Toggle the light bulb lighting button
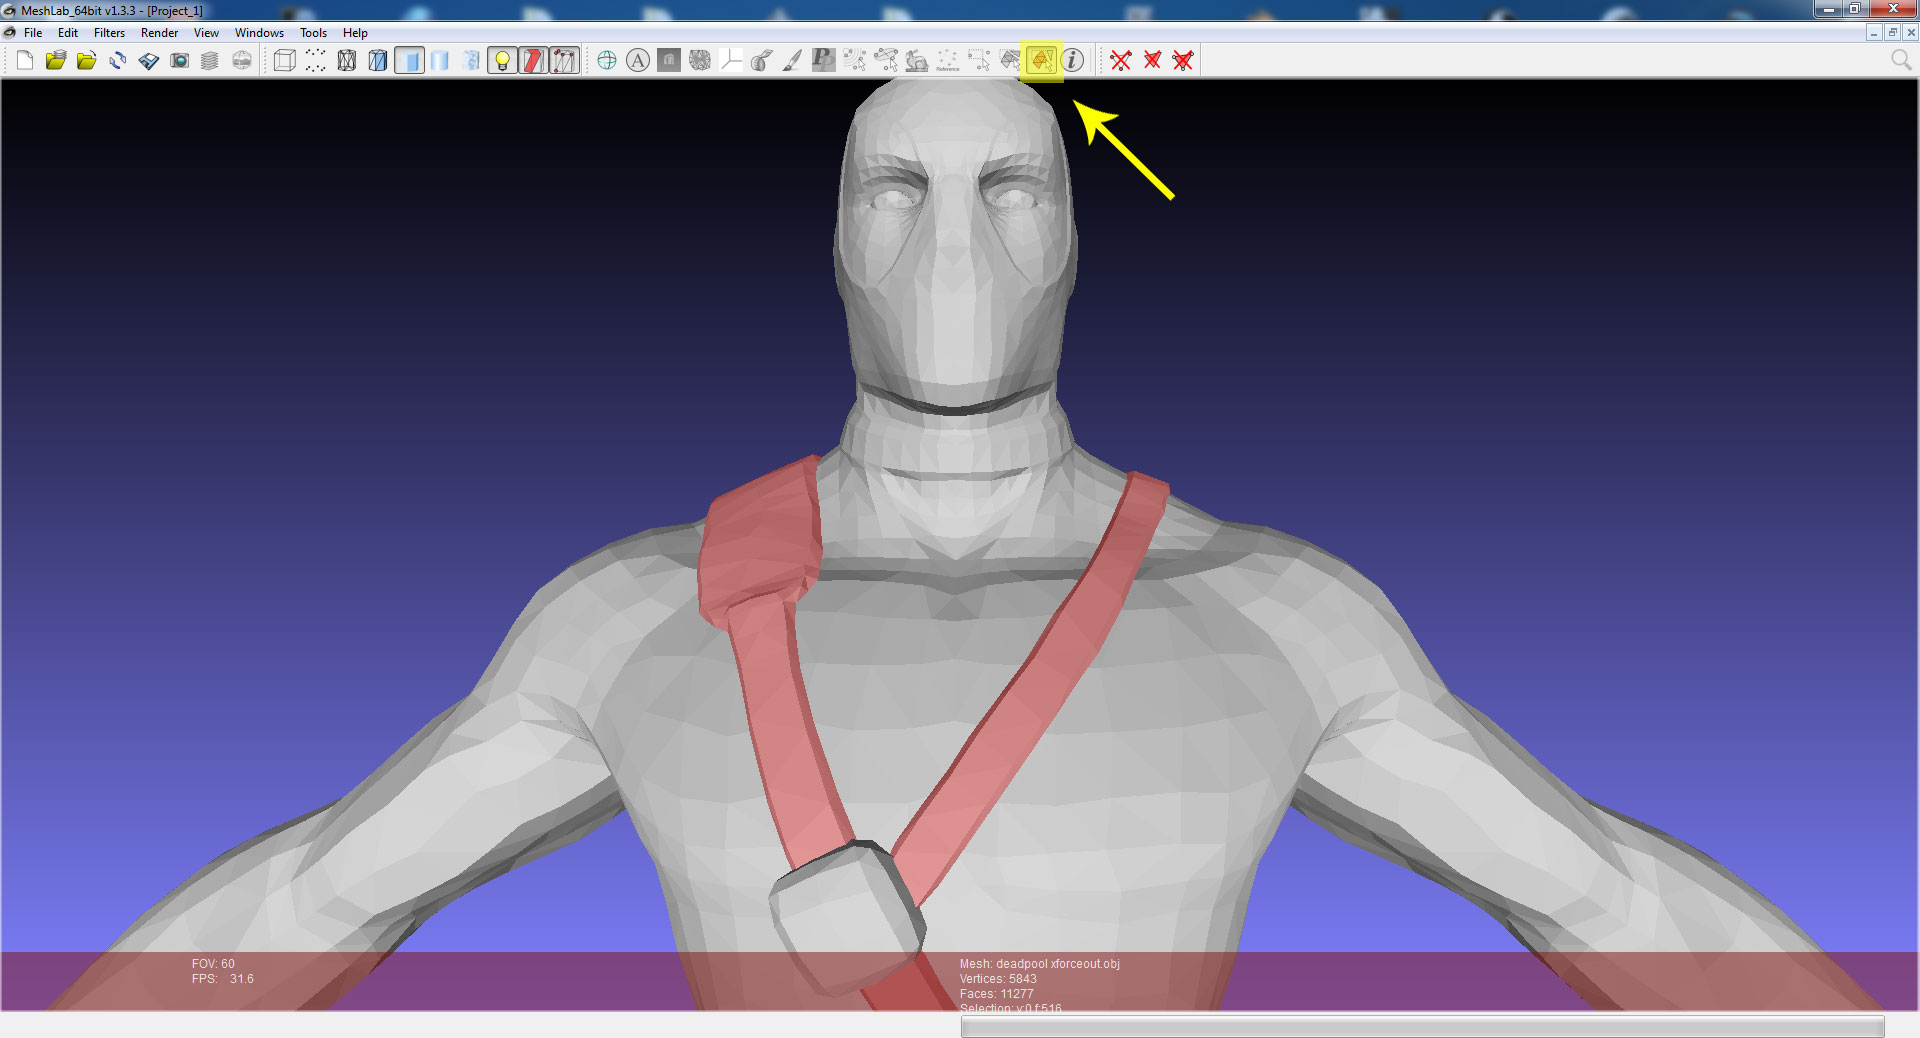Viewport: 1920px width, 1038px height. coord(502,61)
